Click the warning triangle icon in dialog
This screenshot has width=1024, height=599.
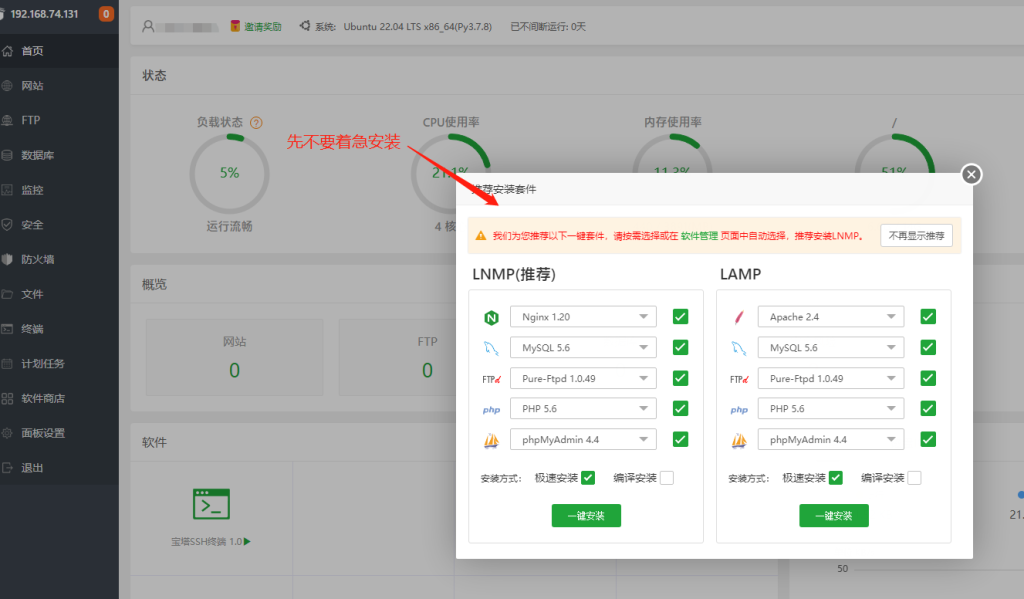pos(481,236)
